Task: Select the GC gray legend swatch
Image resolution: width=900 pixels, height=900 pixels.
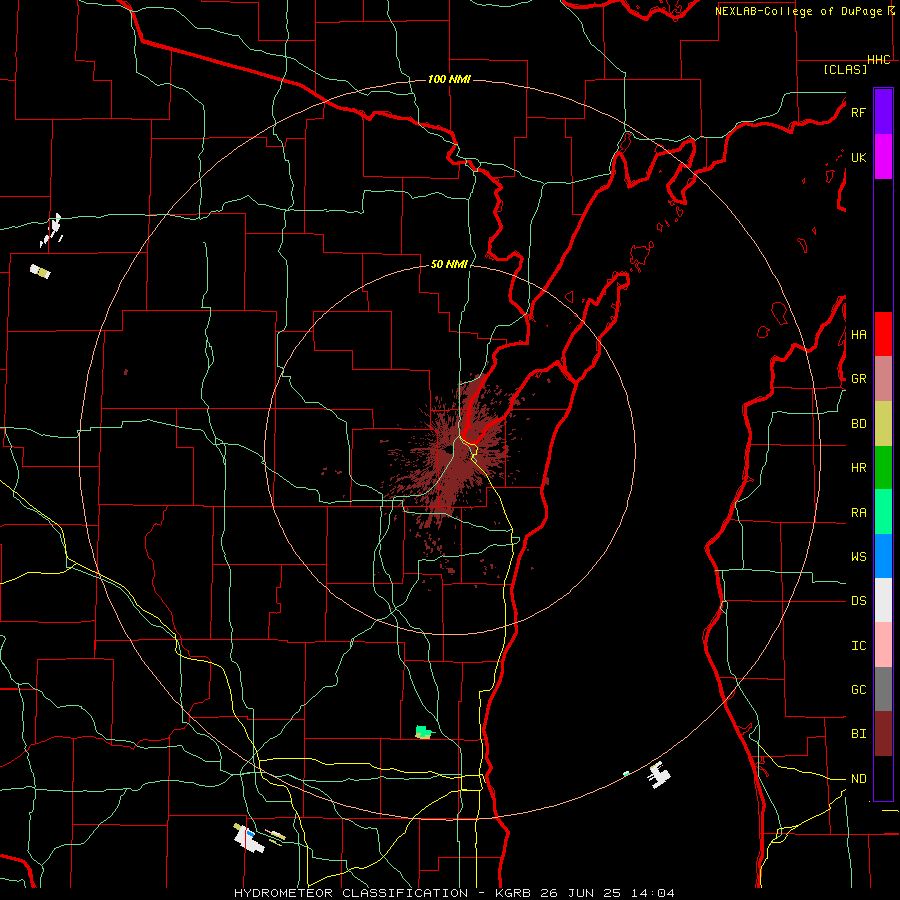Action: 883,689
